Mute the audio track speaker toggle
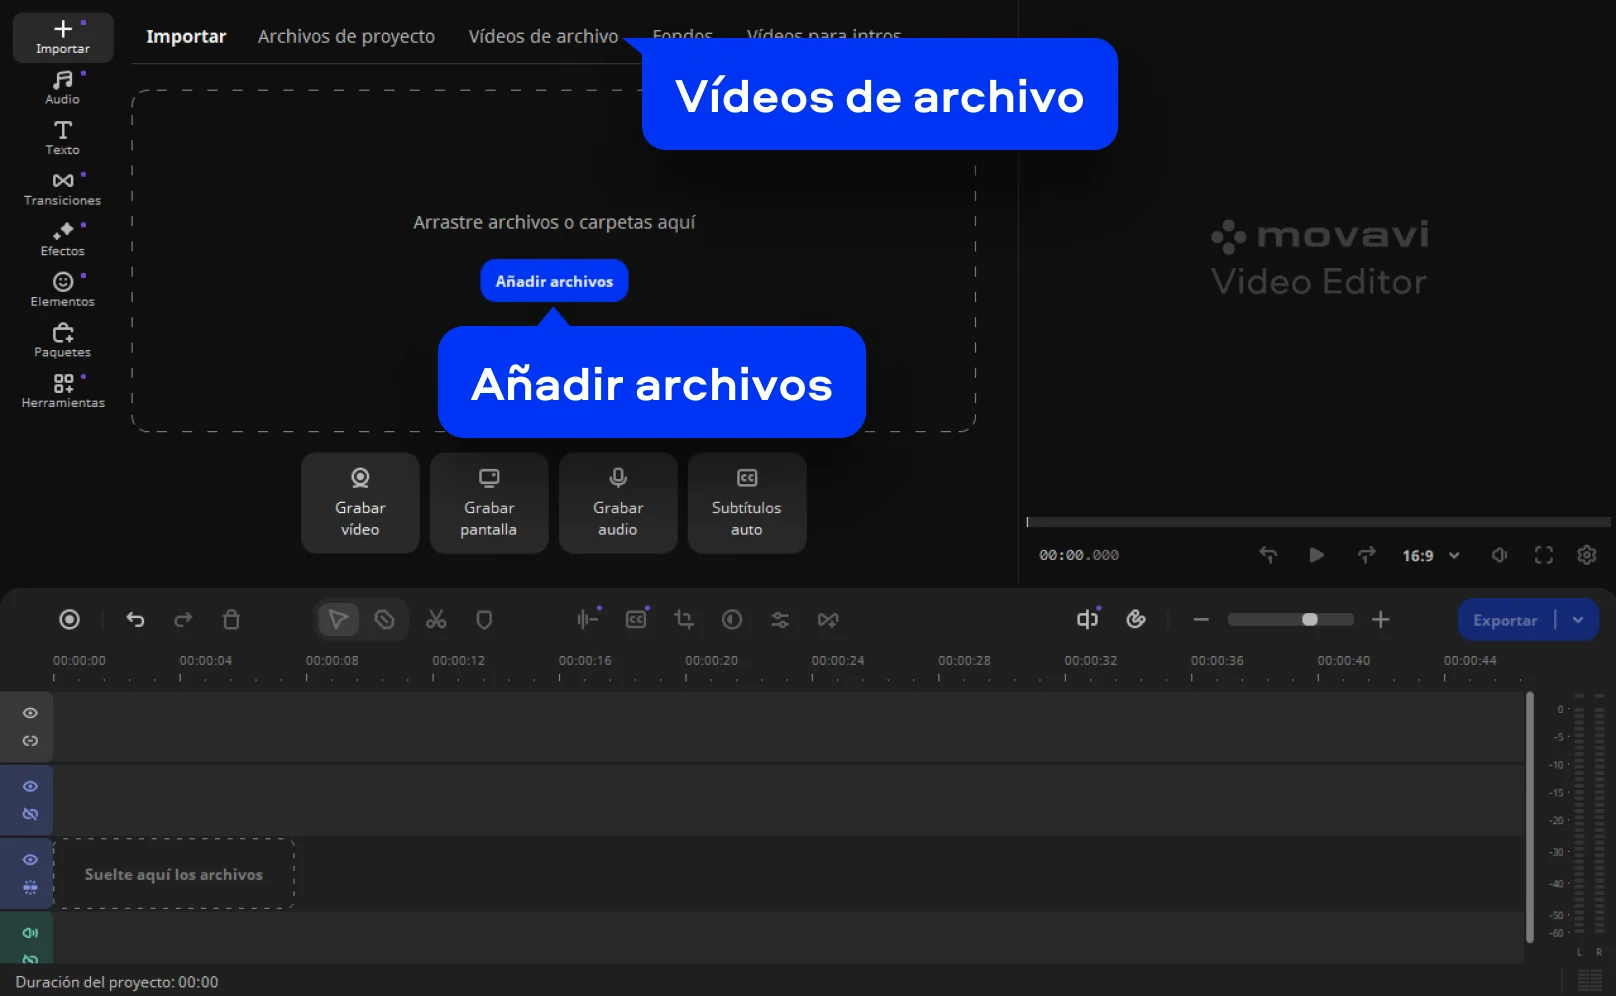1616x996 pixels. click(30, 933)
